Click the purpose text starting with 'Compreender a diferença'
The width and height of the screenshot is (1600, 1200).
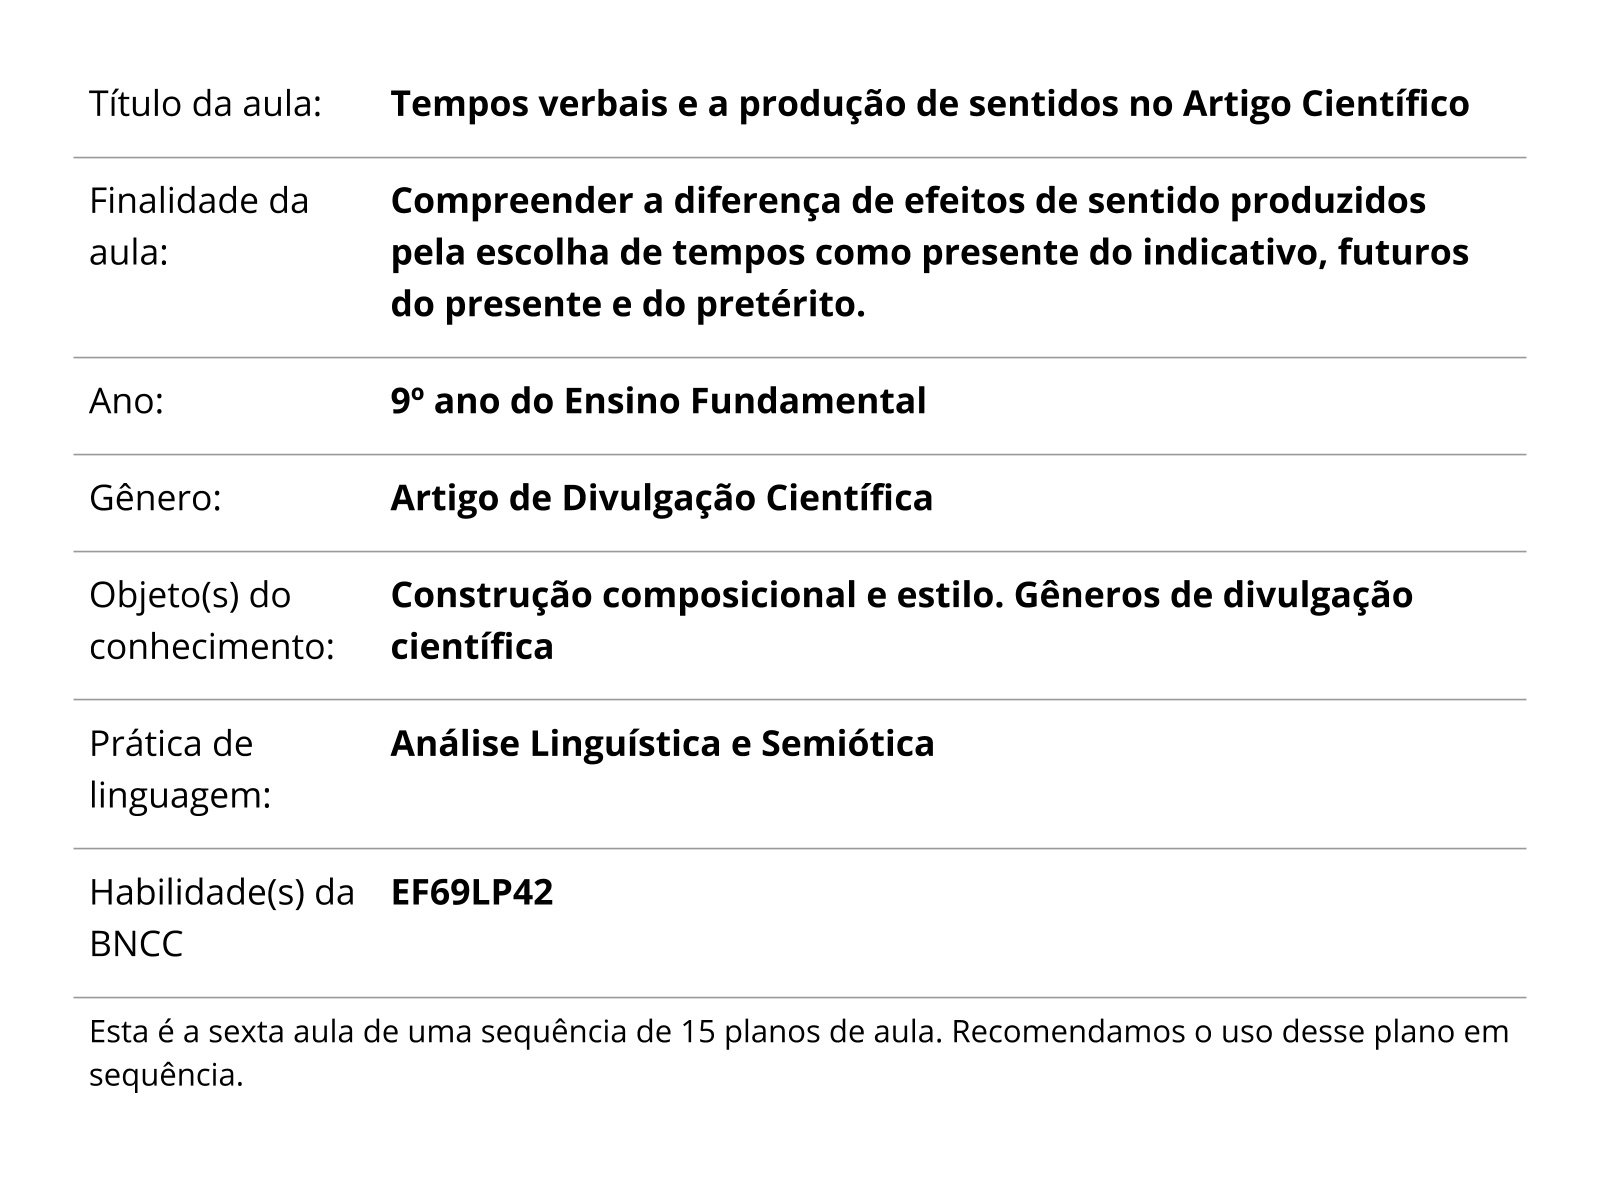coord(930,252)
